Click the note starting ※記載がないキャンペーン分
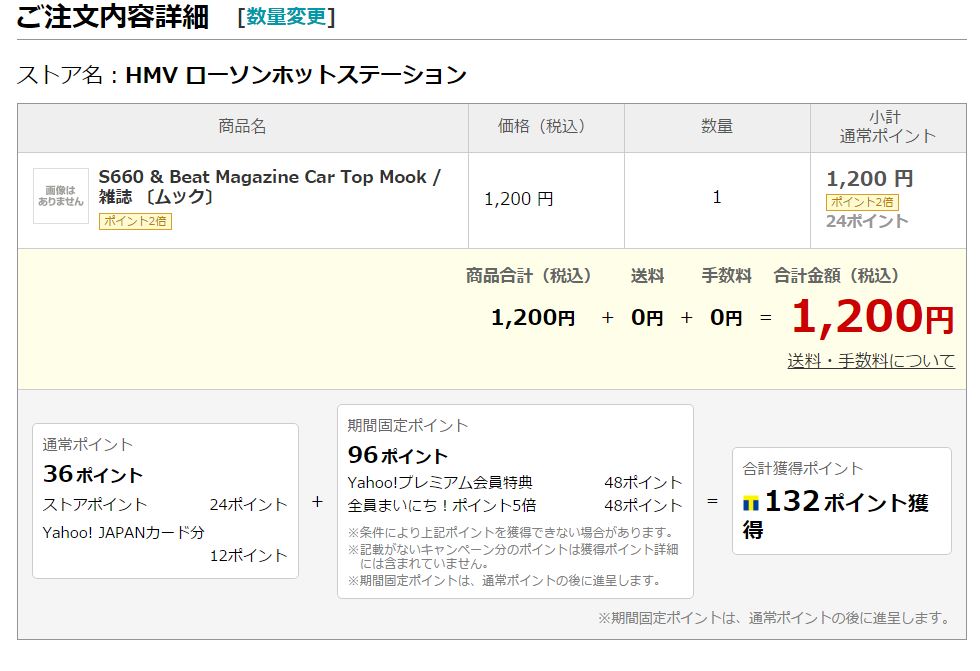Image resolution: width=980 pixels, height=671 pixels. [x=513, y=556]
